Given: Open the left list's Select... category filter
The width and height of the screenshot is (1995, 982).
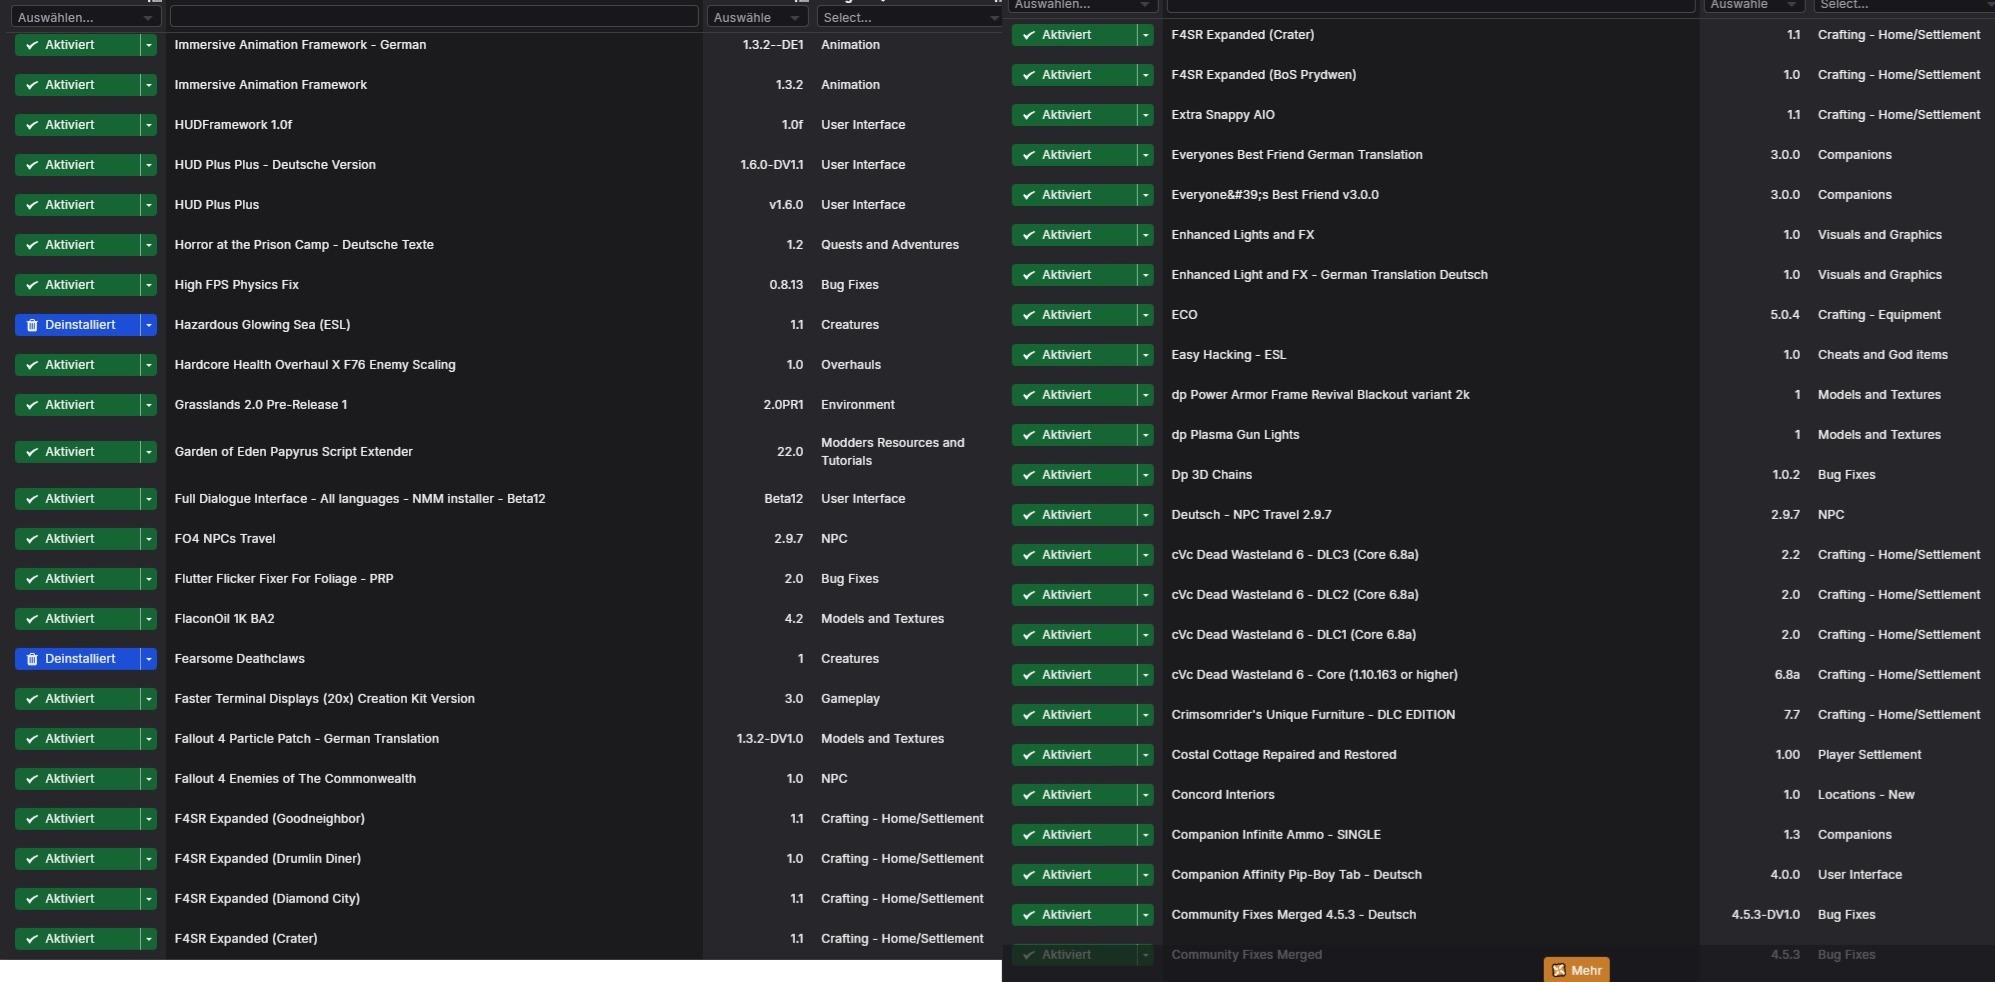Looking at the screenshot, I should [x=908, y=17].
